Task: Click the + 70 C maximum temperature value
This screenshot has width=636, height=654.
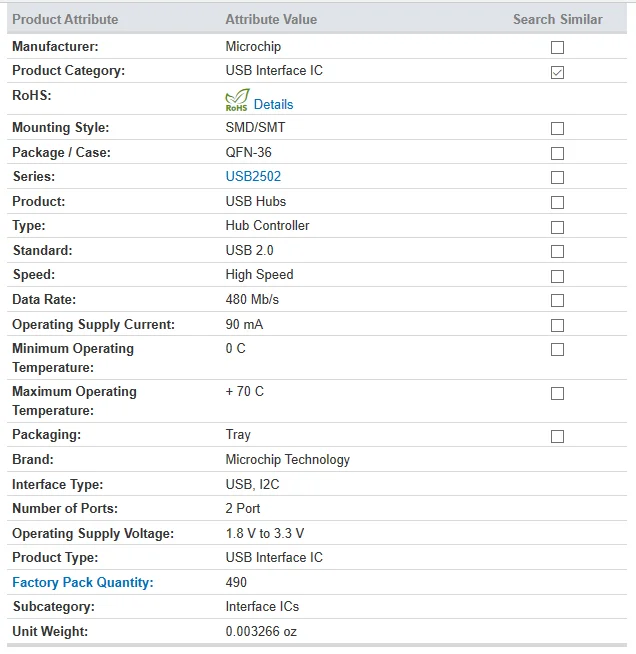Action: coord(244,391)
